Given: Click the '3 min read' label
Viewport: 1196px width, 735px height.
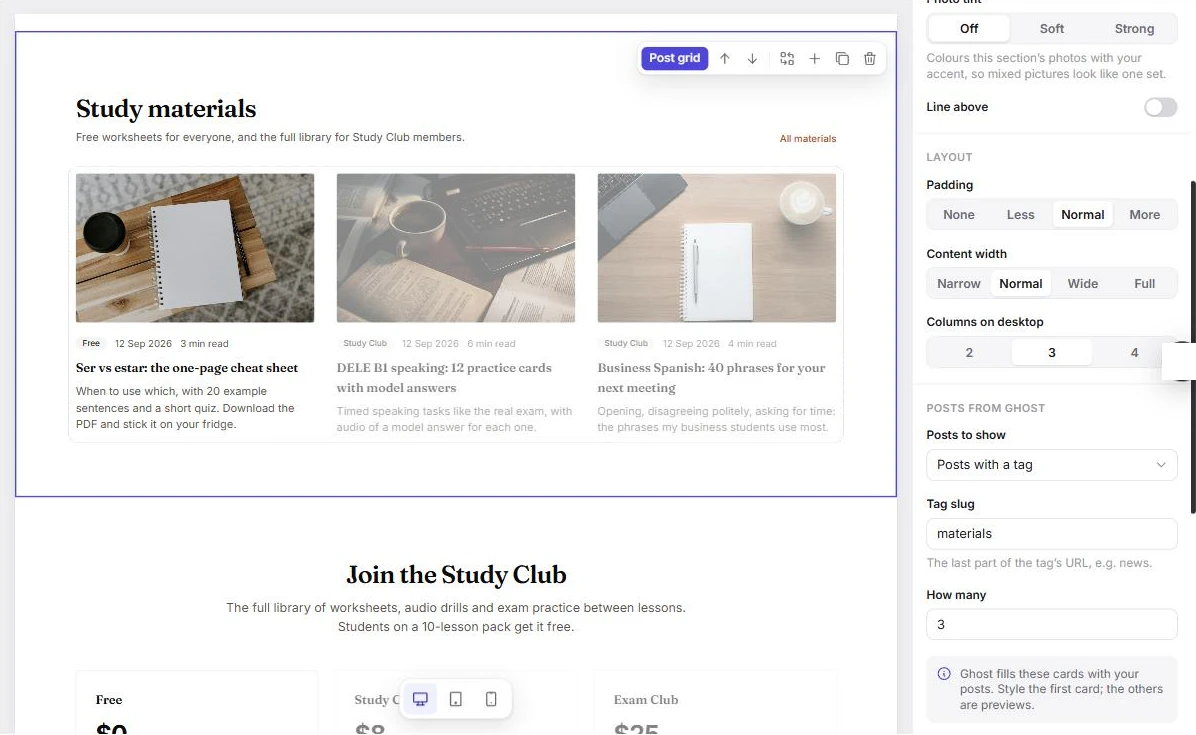Looking at the screenshot, I should pyautogui.click(x=204, y=344).
